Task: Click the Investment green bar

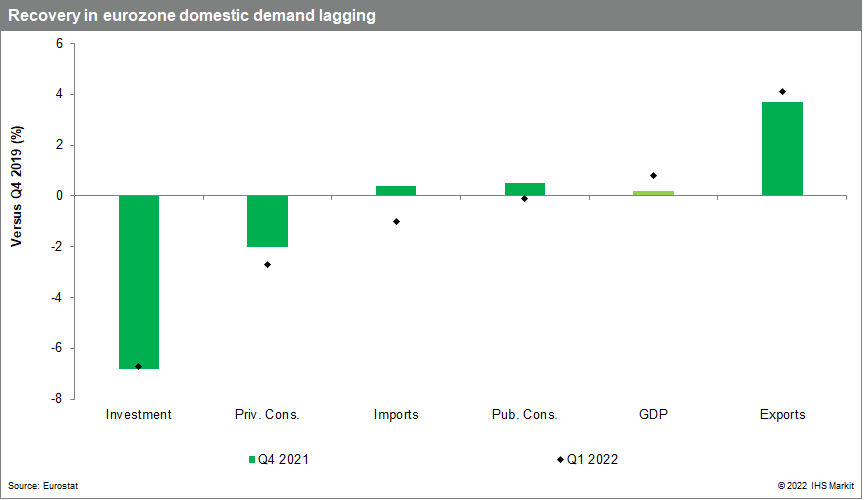Action: 138,282
